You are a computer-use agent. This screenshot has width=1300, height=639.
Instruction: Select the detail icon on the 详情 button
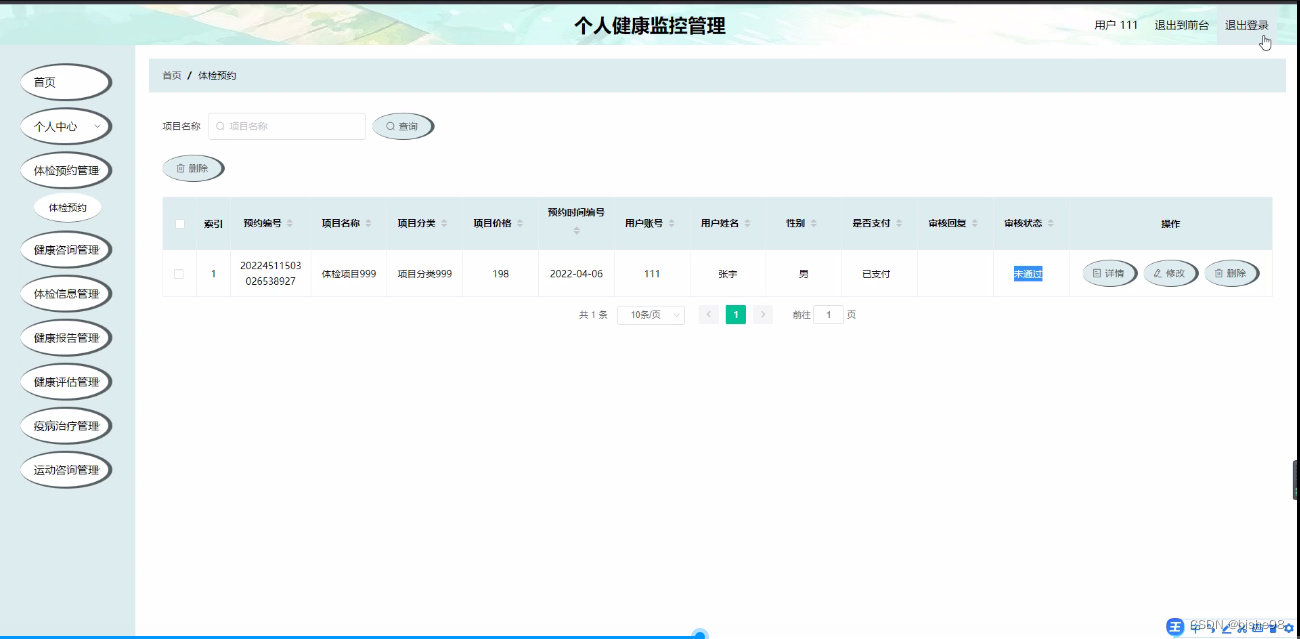(1096, 273)
